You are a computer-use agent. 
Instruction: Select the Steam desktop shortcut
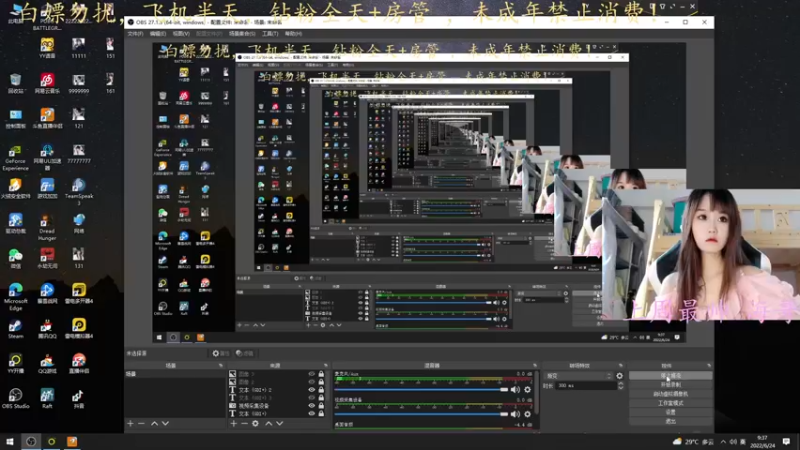click(x=15, y=329)
